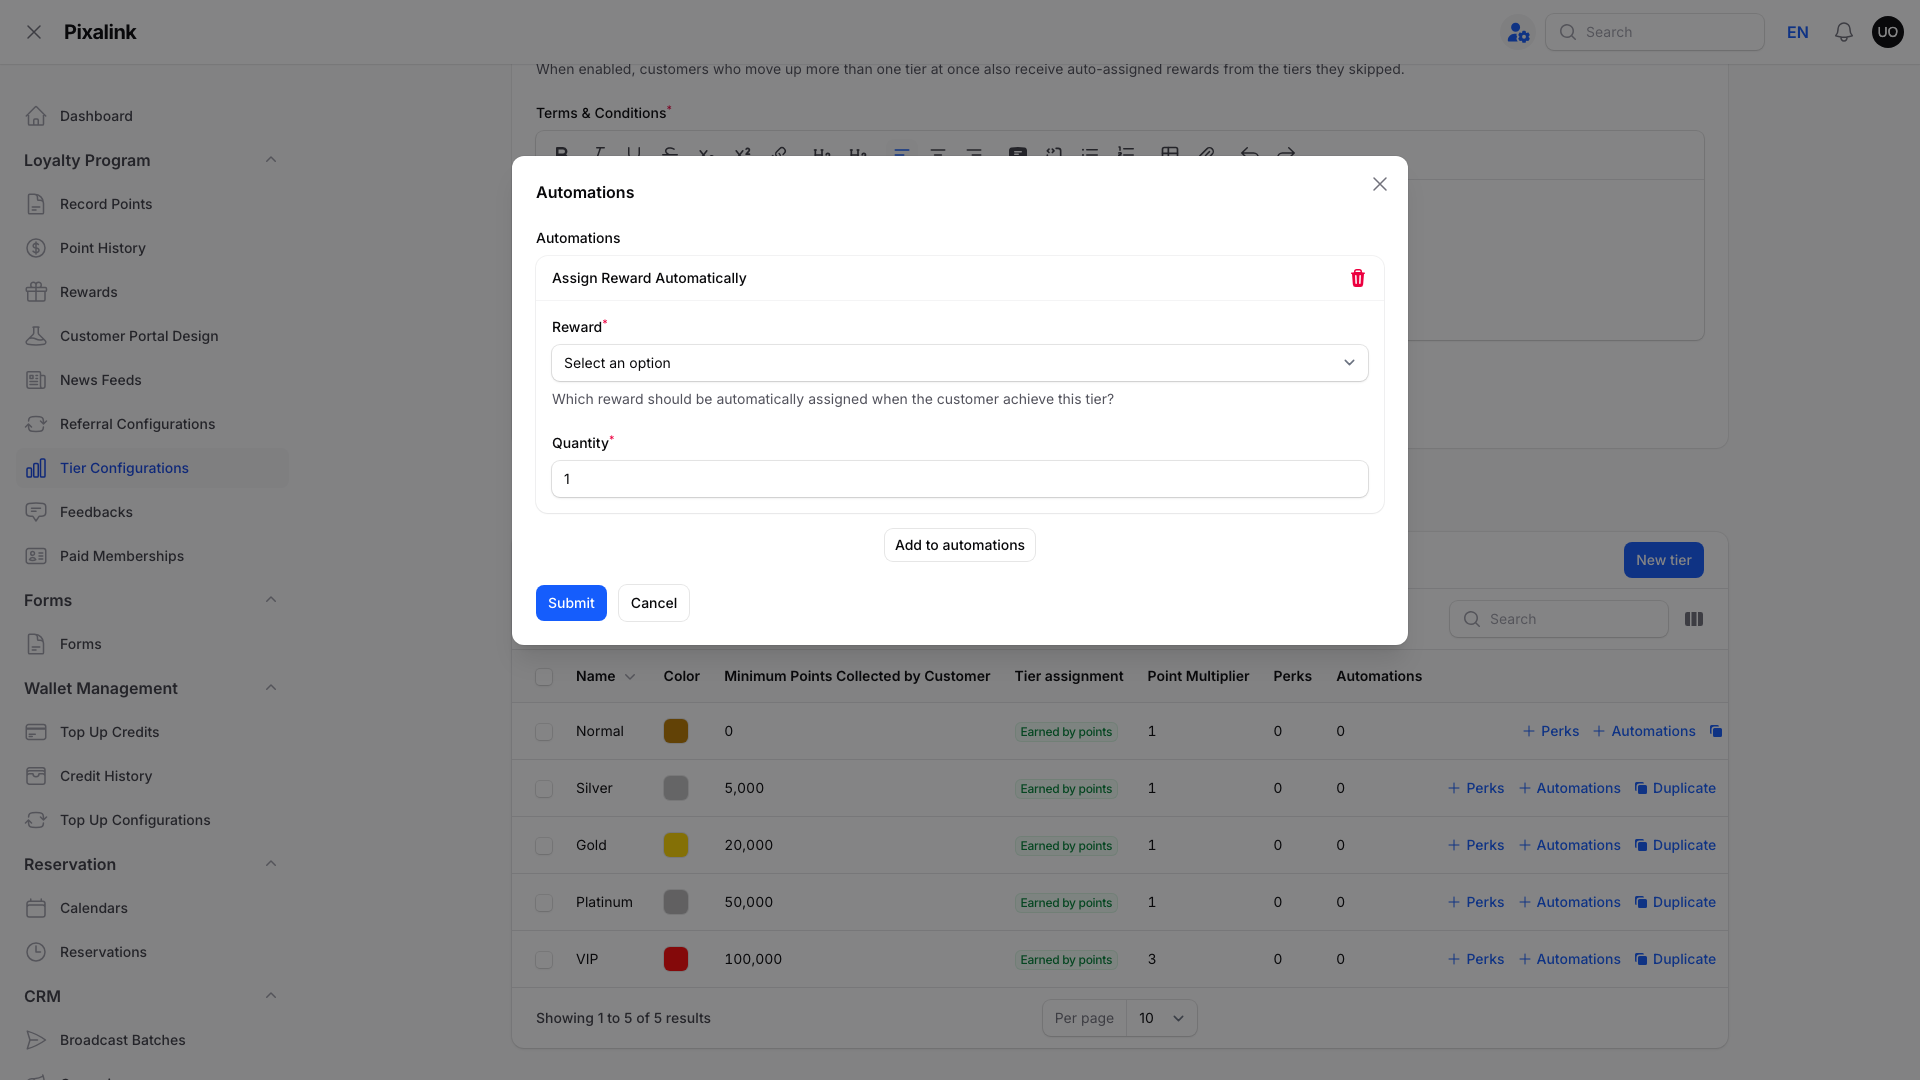
Task: Toggle table column visibility icon
Action: click(1694, 619)
